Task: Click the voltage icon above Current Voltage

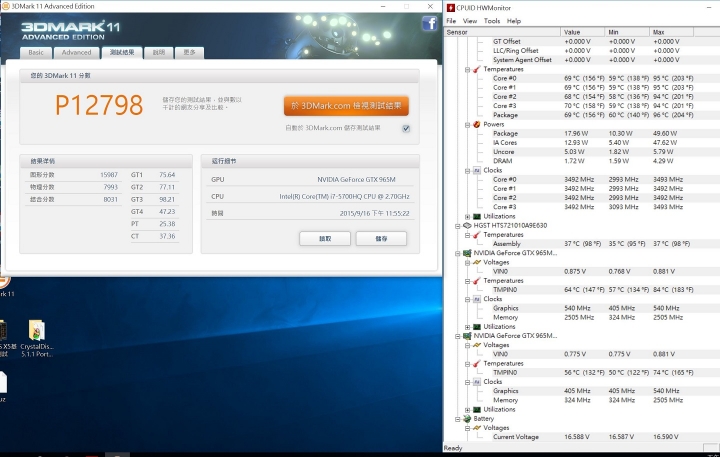Action: [x=477, y=428]
